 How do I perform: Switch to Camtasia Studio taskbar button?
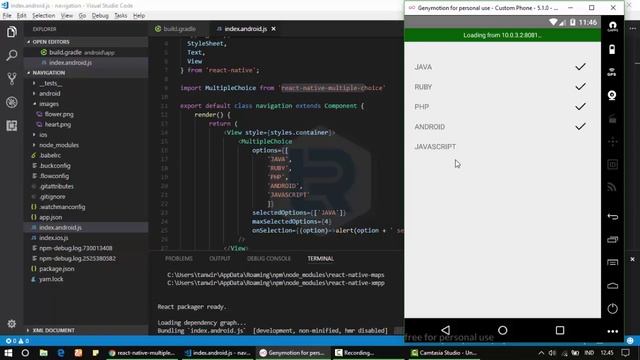click(444, 353)
